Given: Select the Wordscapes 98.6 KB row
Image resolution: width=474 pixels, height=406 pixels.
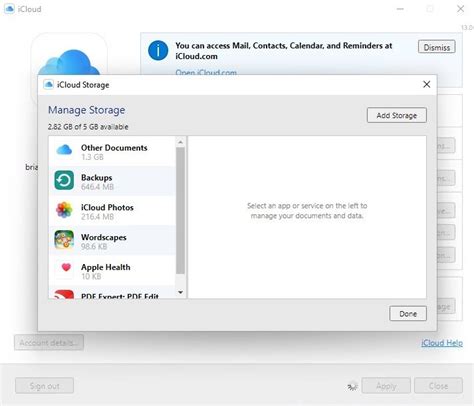Looking at the screenshot, I should 112,240.
